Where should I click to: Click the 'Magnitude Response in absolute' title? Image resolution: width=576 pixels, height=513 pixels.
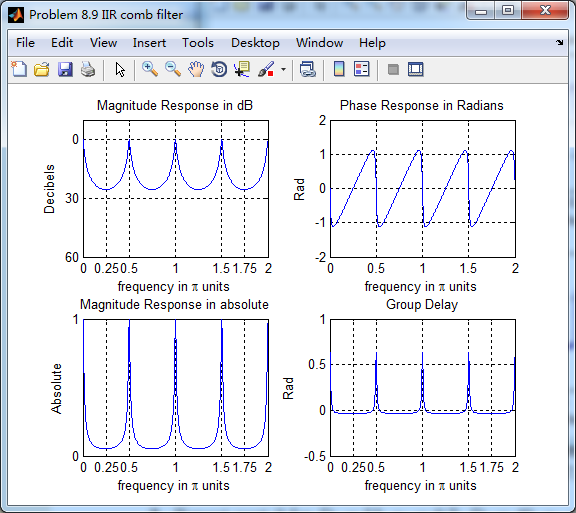(174, 305)
